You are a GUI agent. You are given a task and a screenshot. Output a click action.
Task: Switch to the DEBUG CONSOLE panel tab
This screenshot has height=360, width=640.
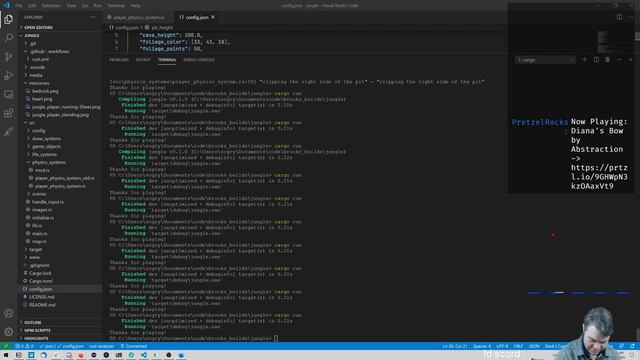(x=198, y=60)
